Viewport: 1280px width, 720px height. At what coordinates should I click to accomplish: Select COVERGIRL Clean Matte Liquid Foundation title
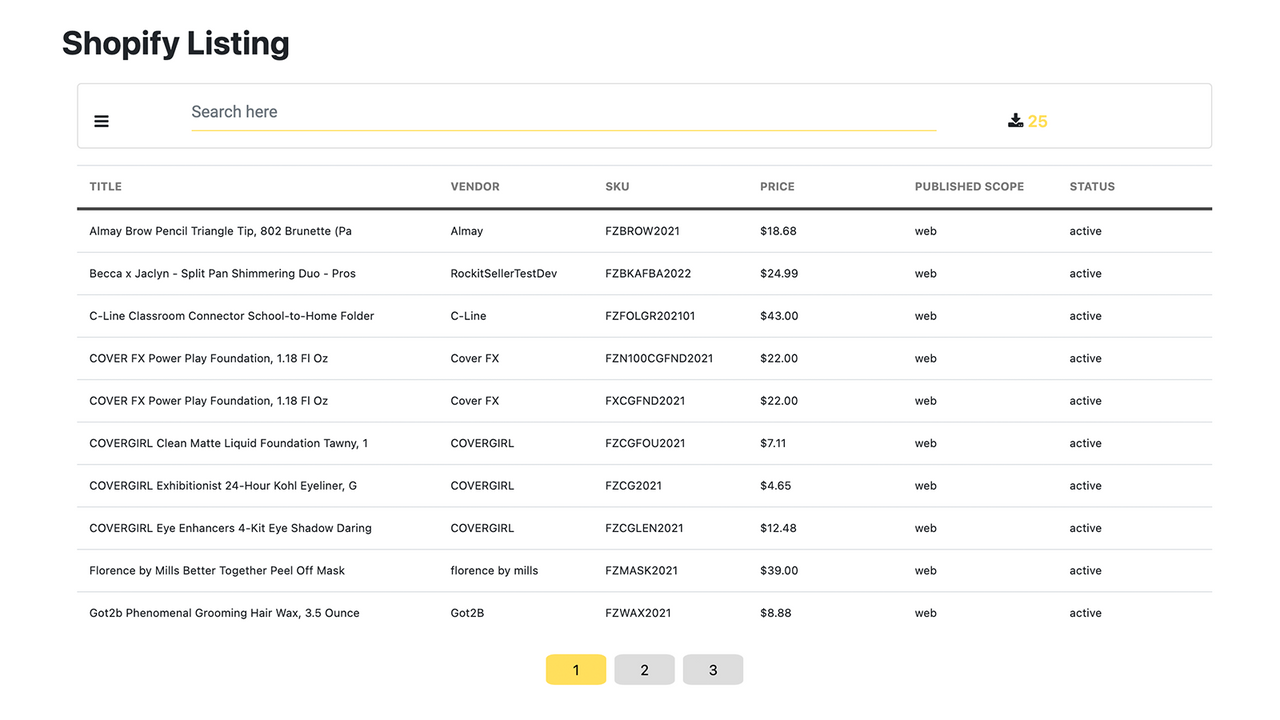228,443
